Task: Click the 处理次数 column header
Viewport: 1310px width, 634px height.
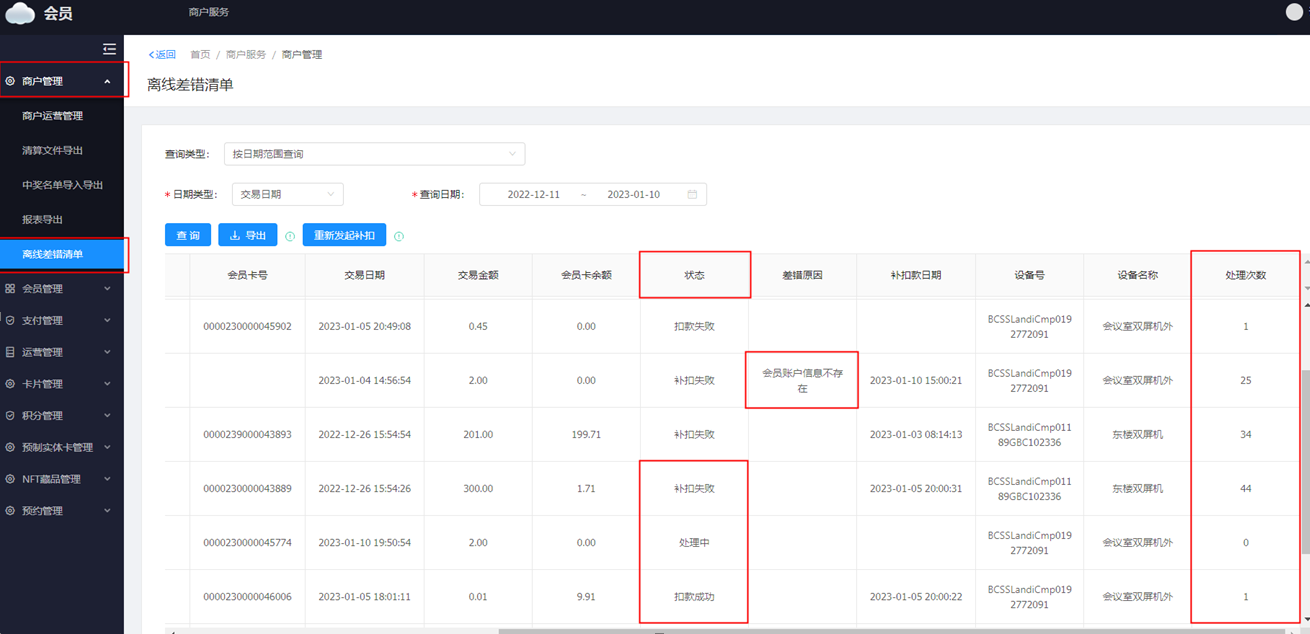Action: point(1245,275)
